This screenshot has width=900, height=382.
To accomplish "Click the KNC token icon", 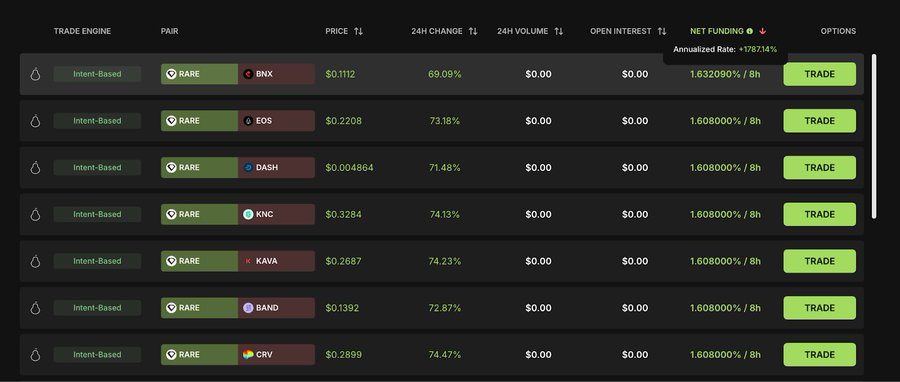I will coord(248,215).
